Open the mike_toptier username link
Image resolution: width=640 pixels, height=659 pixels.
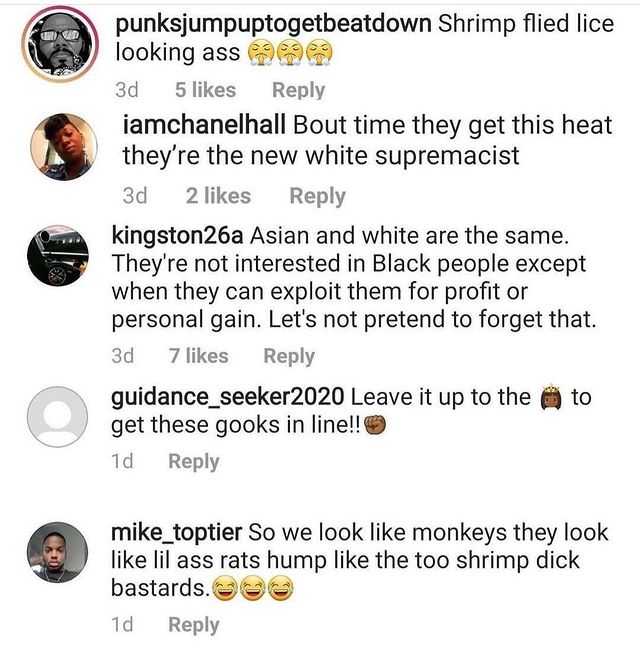pos(176,532)
